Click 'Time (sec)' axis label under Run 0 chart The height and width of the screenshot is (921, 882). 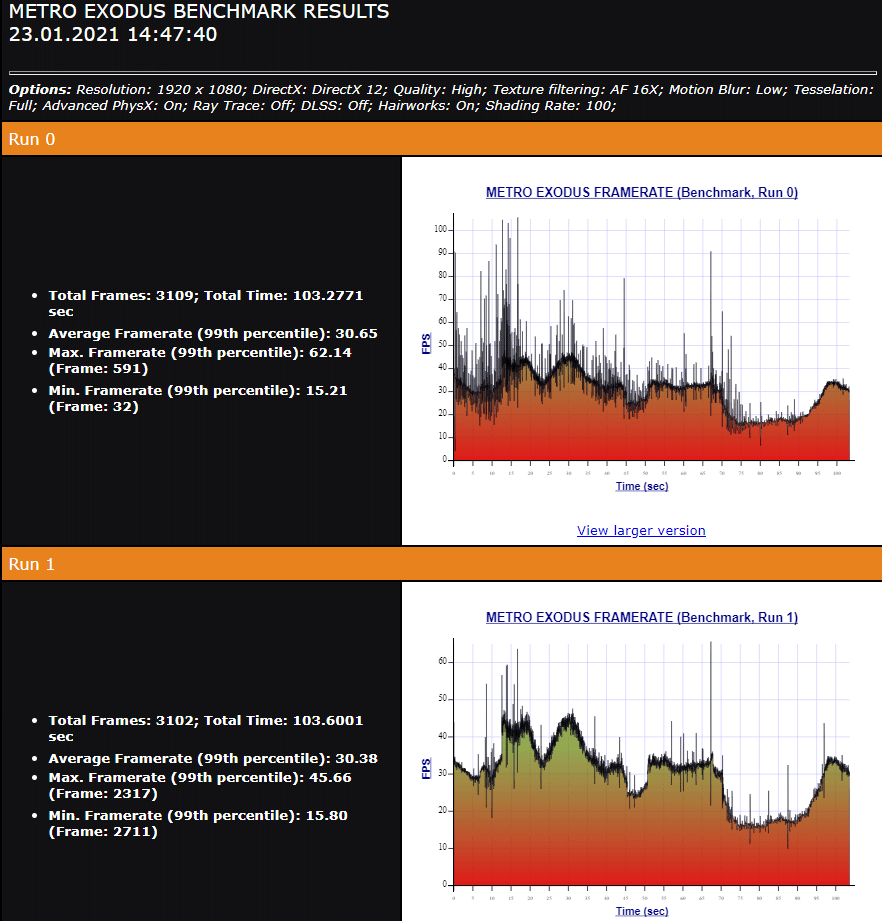642,486
